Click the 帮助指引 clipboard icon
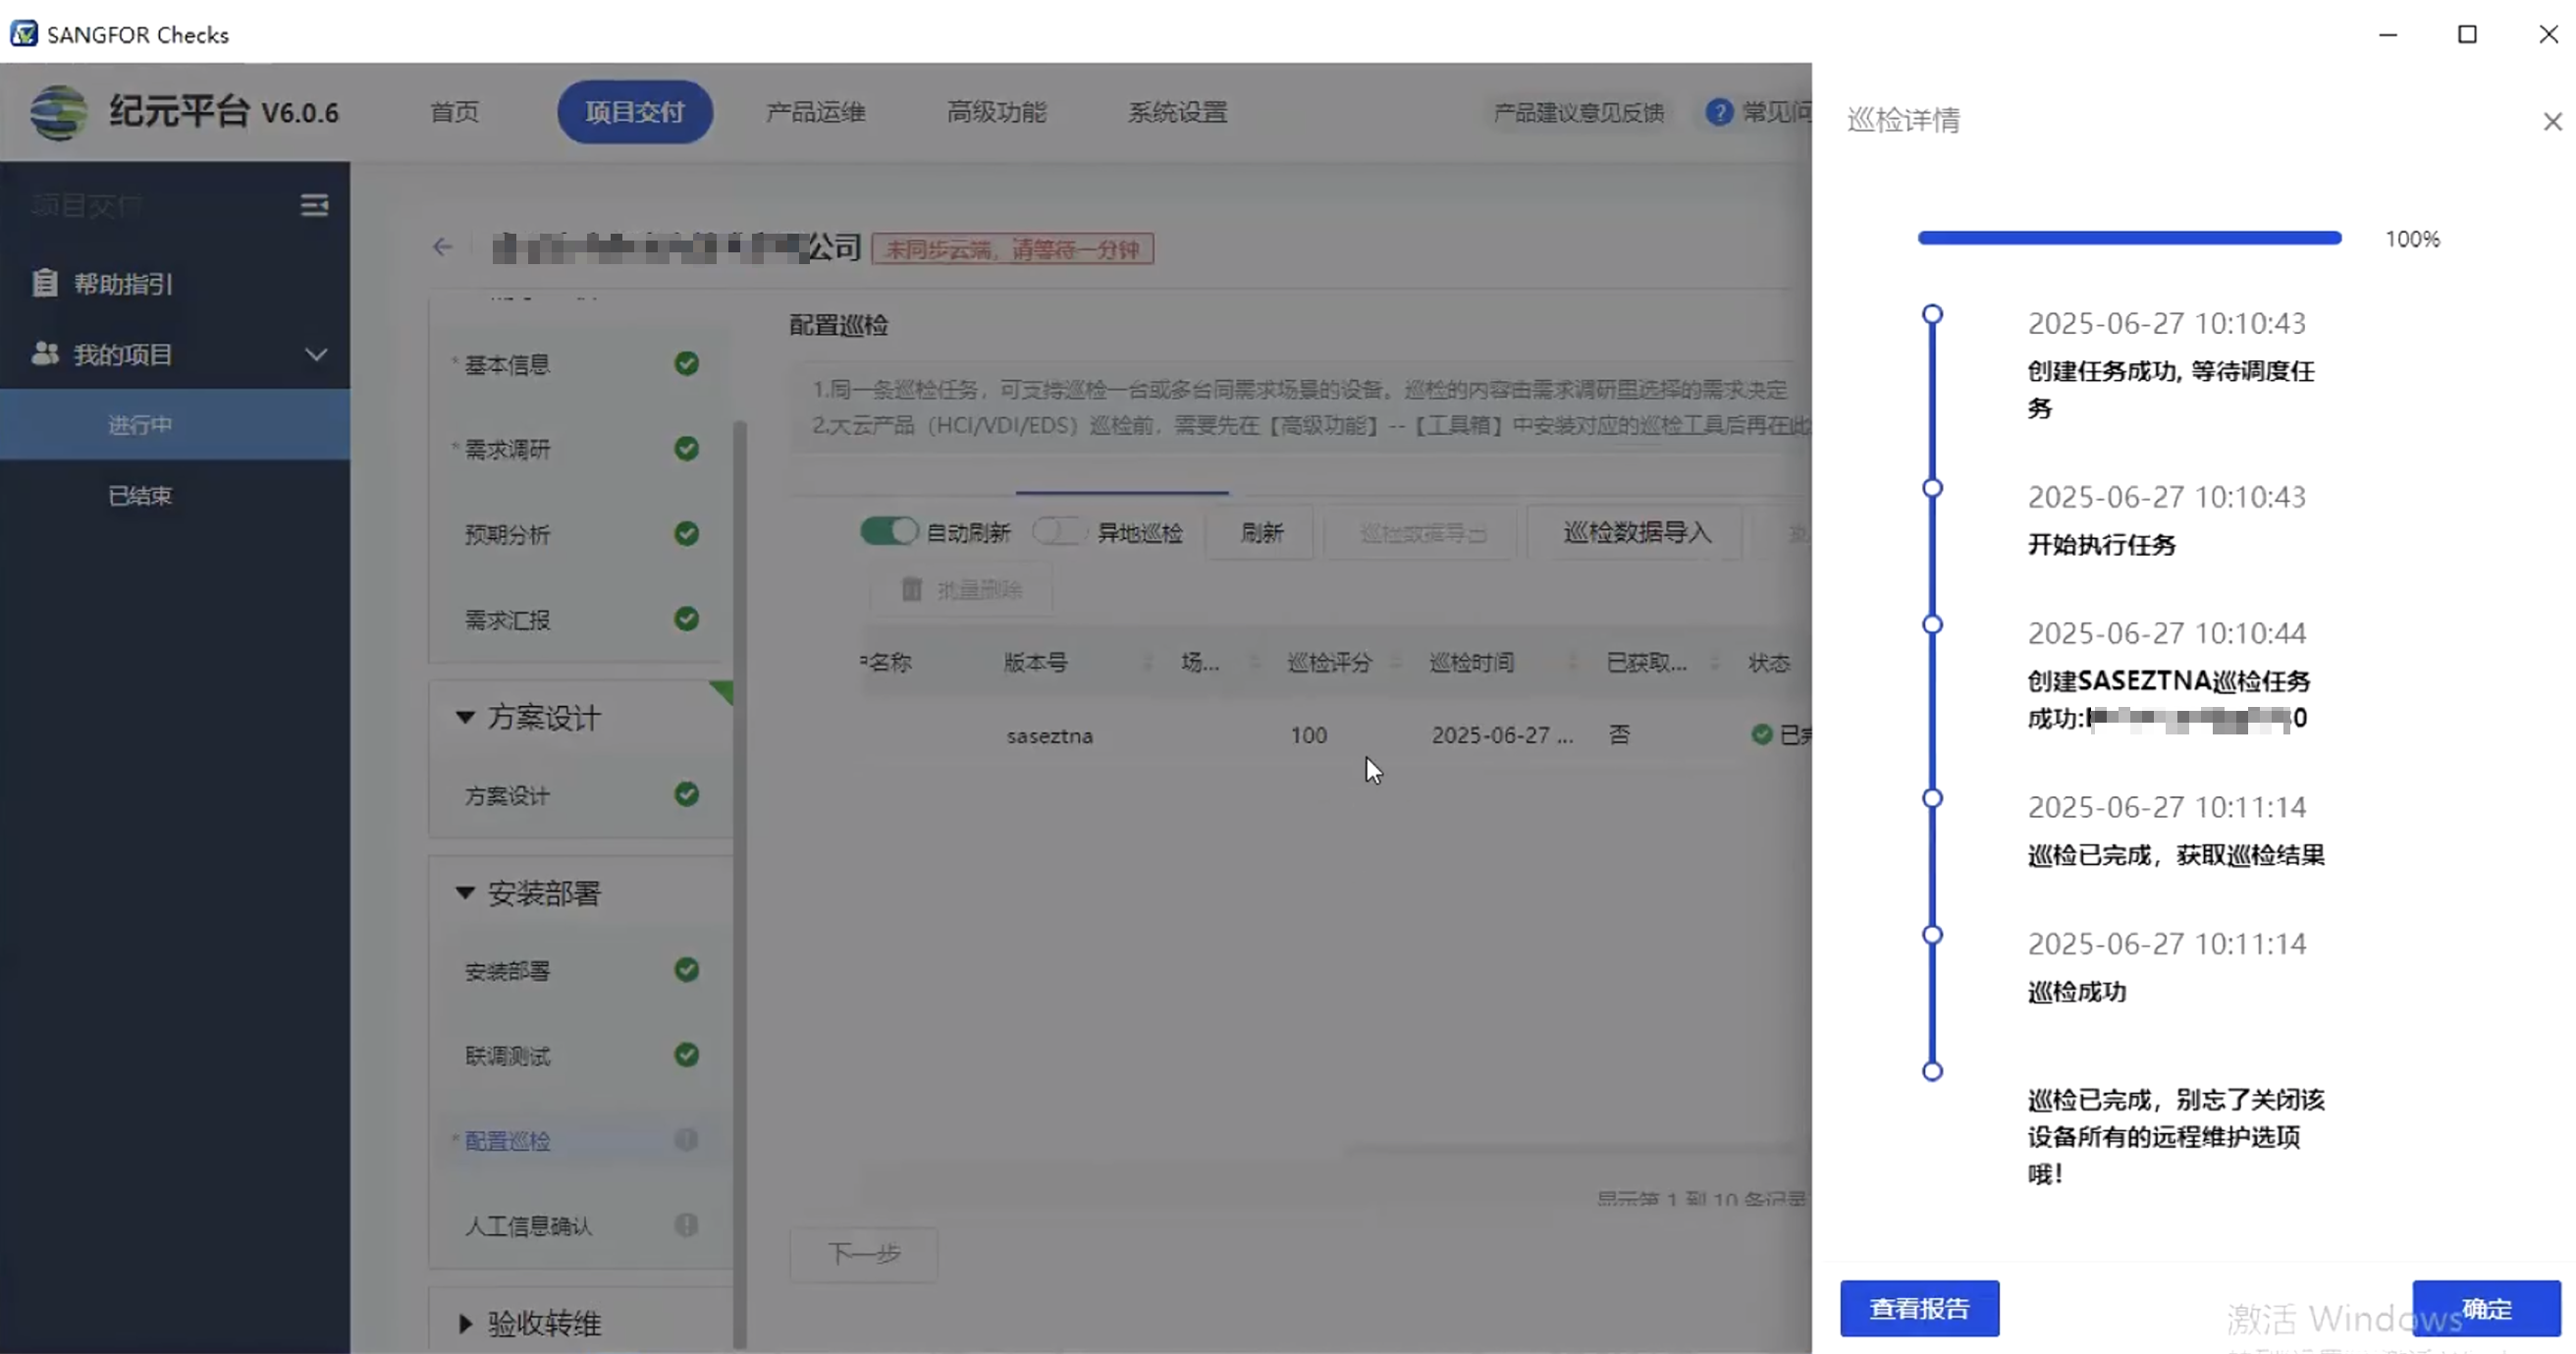The height and width of the screenshot is (1354, 2576). pos(45,283)
